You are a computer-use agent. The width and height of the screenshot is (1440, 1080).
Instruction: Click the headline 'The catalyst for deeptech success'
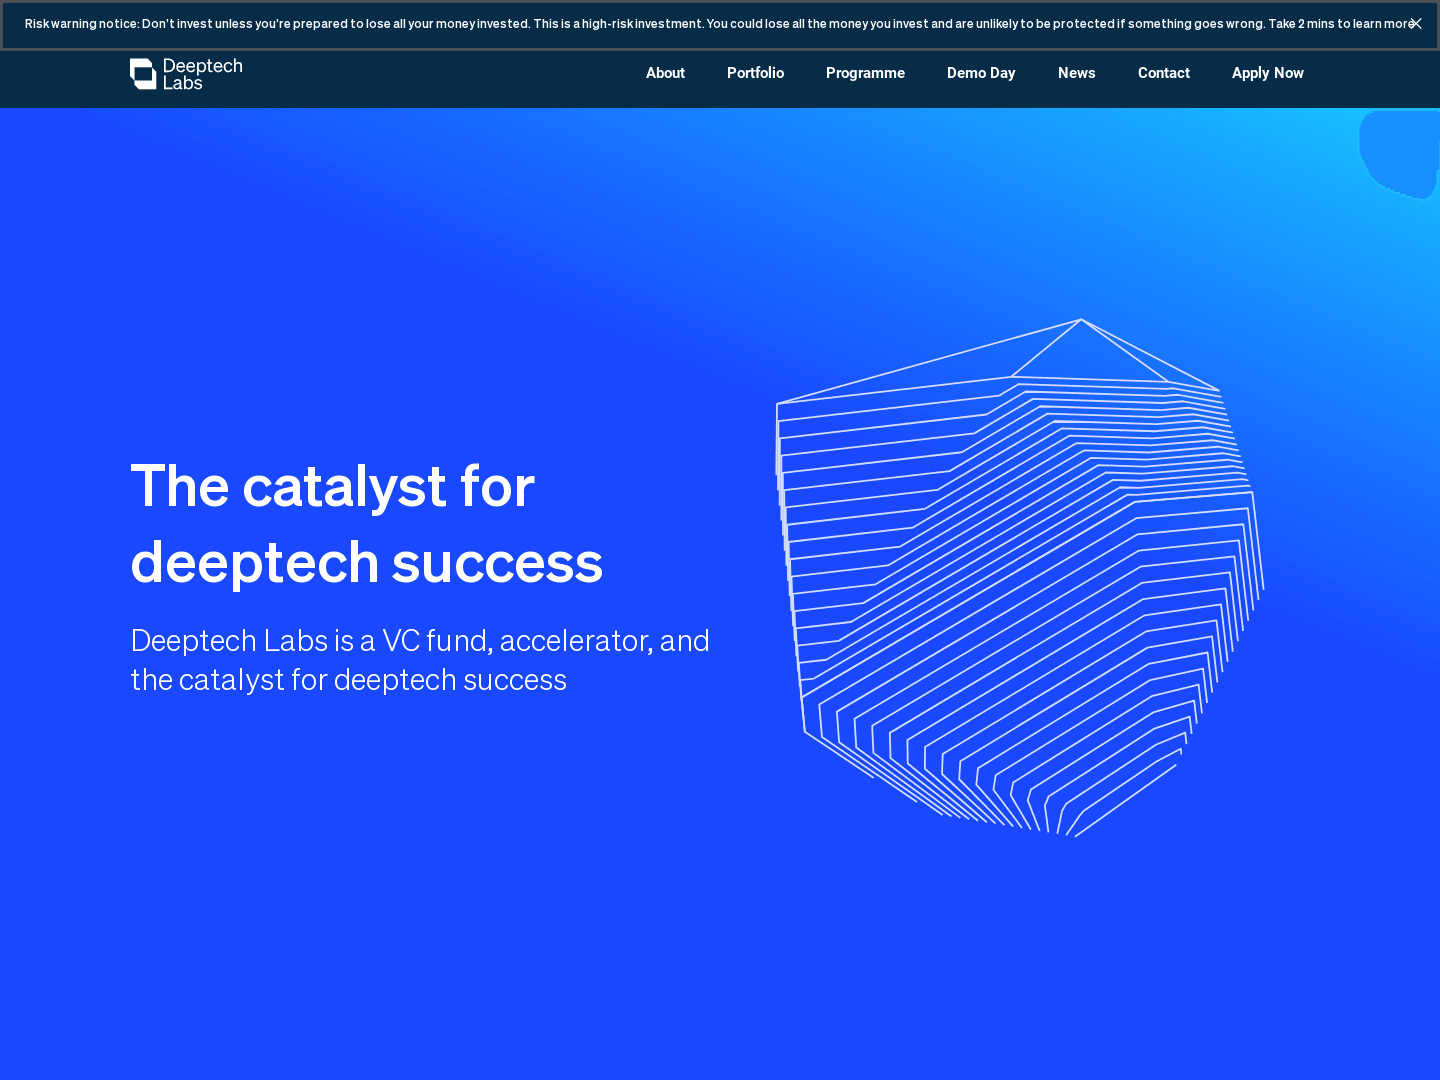[366, 524]
